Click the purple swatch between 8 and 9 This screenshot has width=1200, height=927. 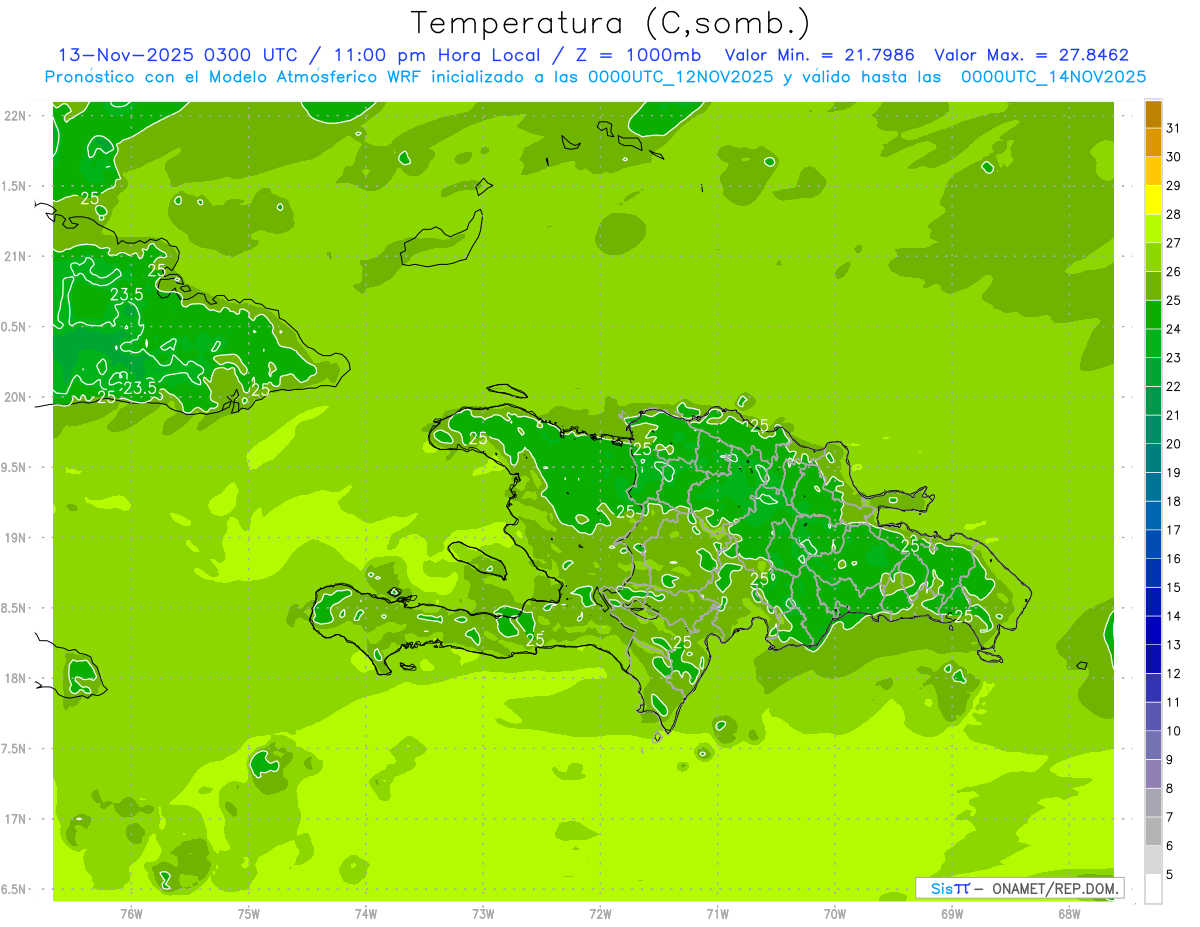pyautogui.click(x=1153, y=774)
